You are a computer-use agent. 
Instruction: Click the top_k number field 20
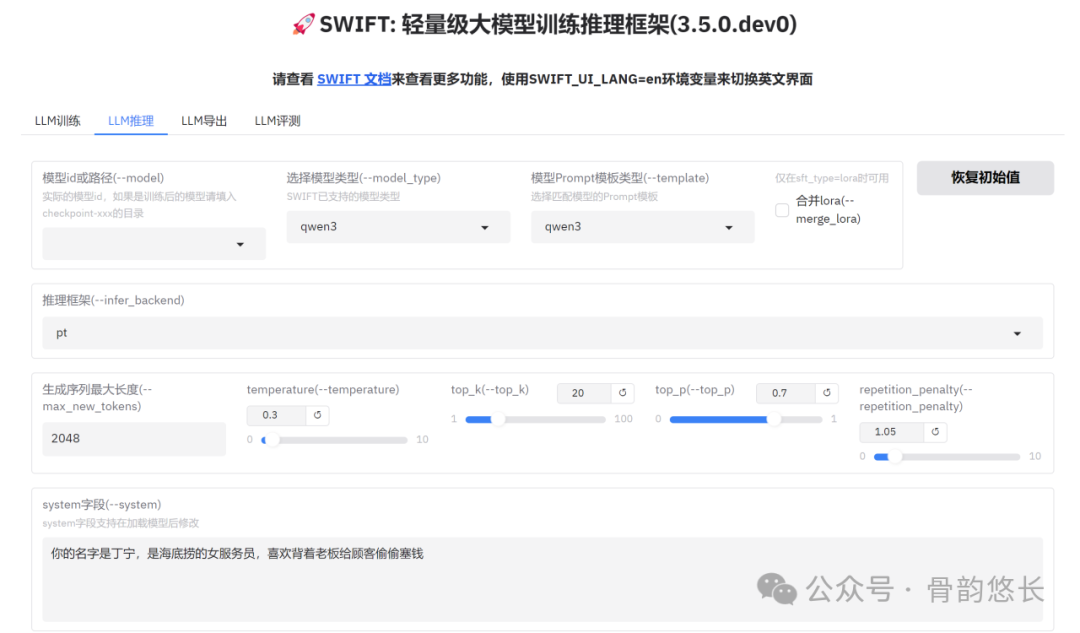583,393
